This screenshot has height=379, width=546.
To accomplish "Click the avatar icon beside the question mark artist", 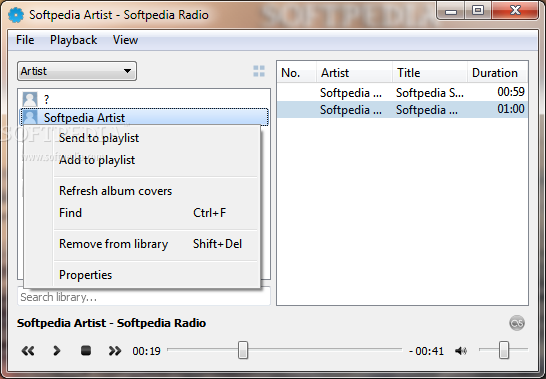I will tap(30, 99).
